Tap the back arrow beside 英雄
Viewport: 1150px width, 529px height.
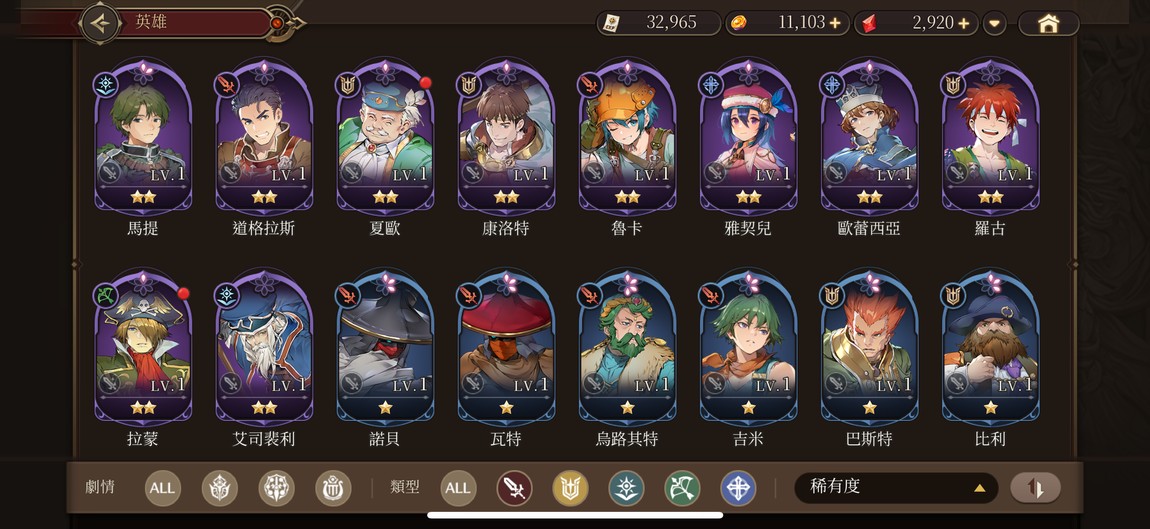101,23
